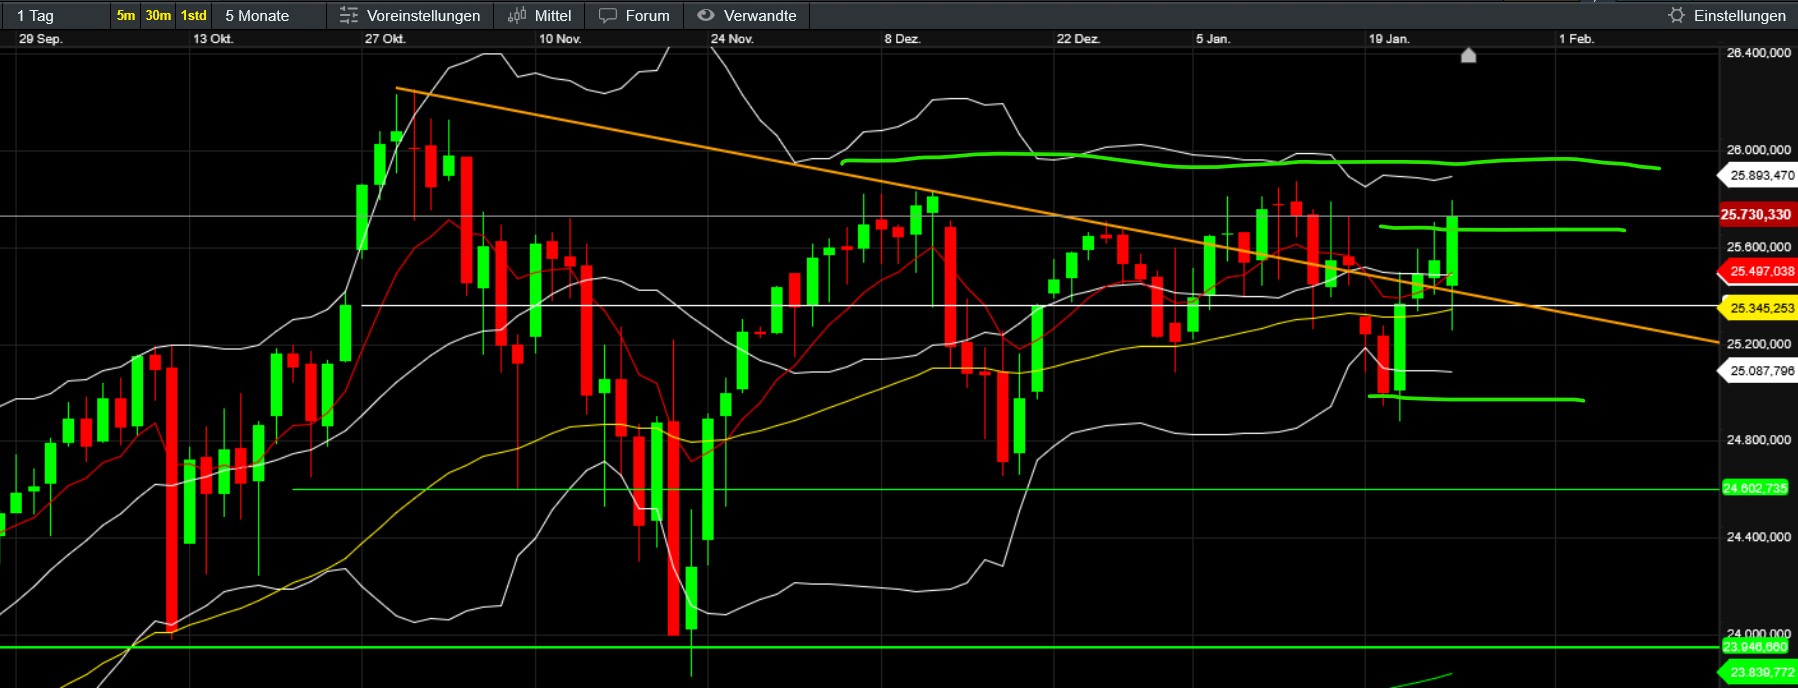Switch to the 30m interval
This screenshot has height=688, width=1798.
(158, 15)
